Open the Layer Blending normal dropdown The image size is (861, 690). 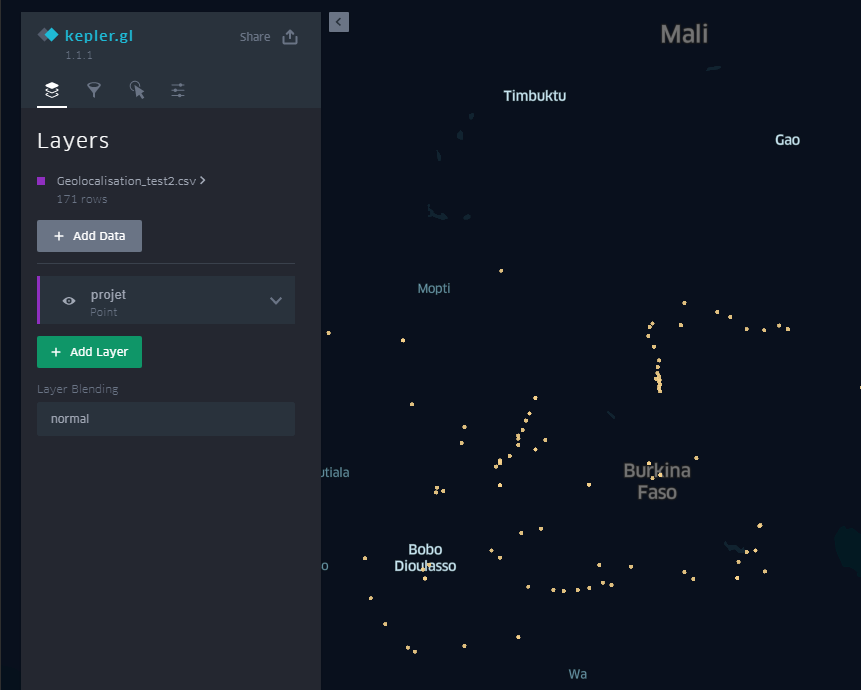click(165, 418)
